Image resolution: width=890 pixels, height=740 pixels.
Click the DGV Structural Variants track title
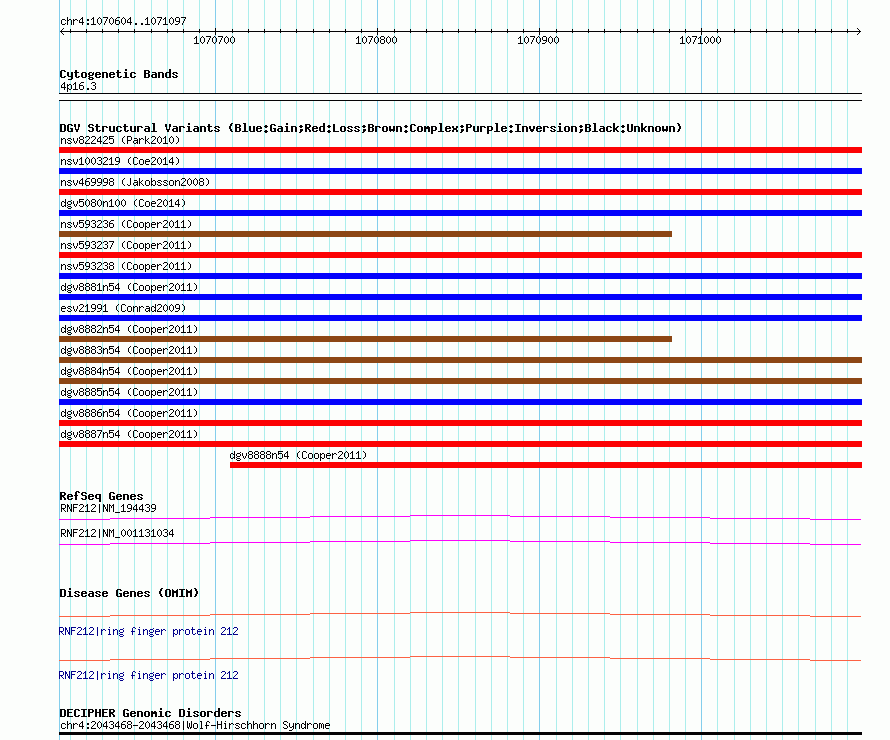click(x=370, y=128)
